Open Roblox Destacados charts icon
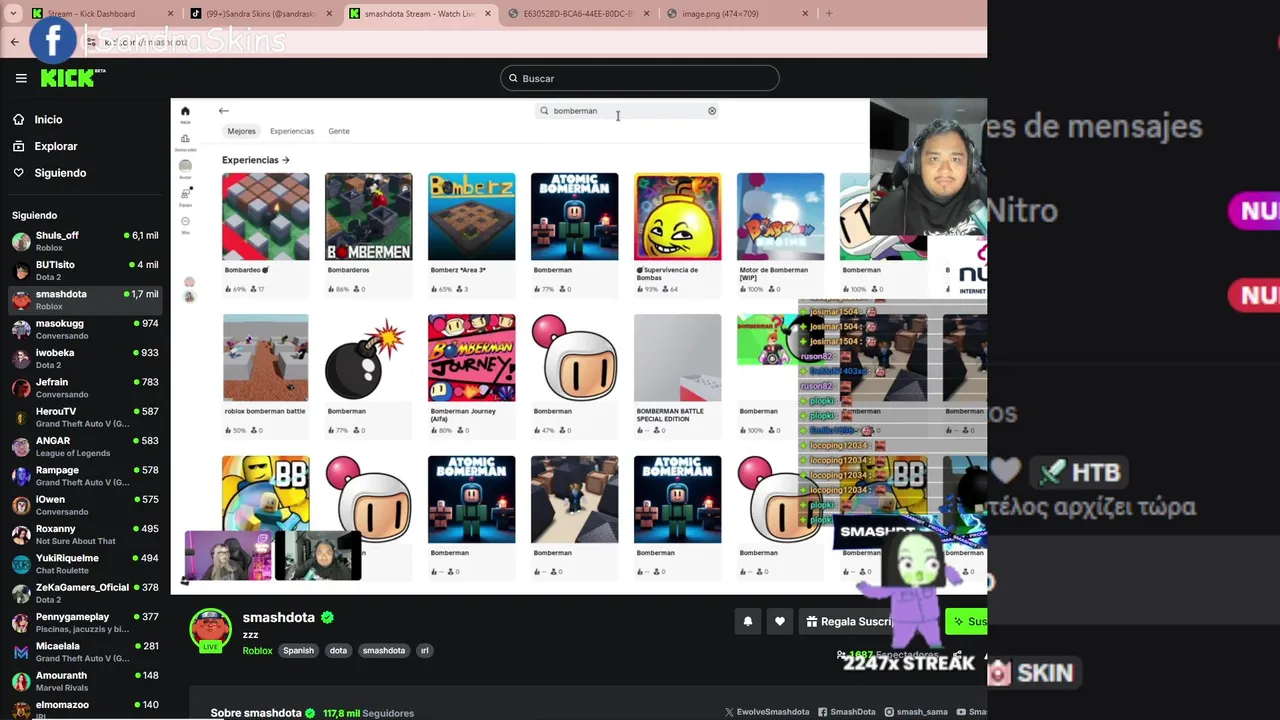 point(185,139)
